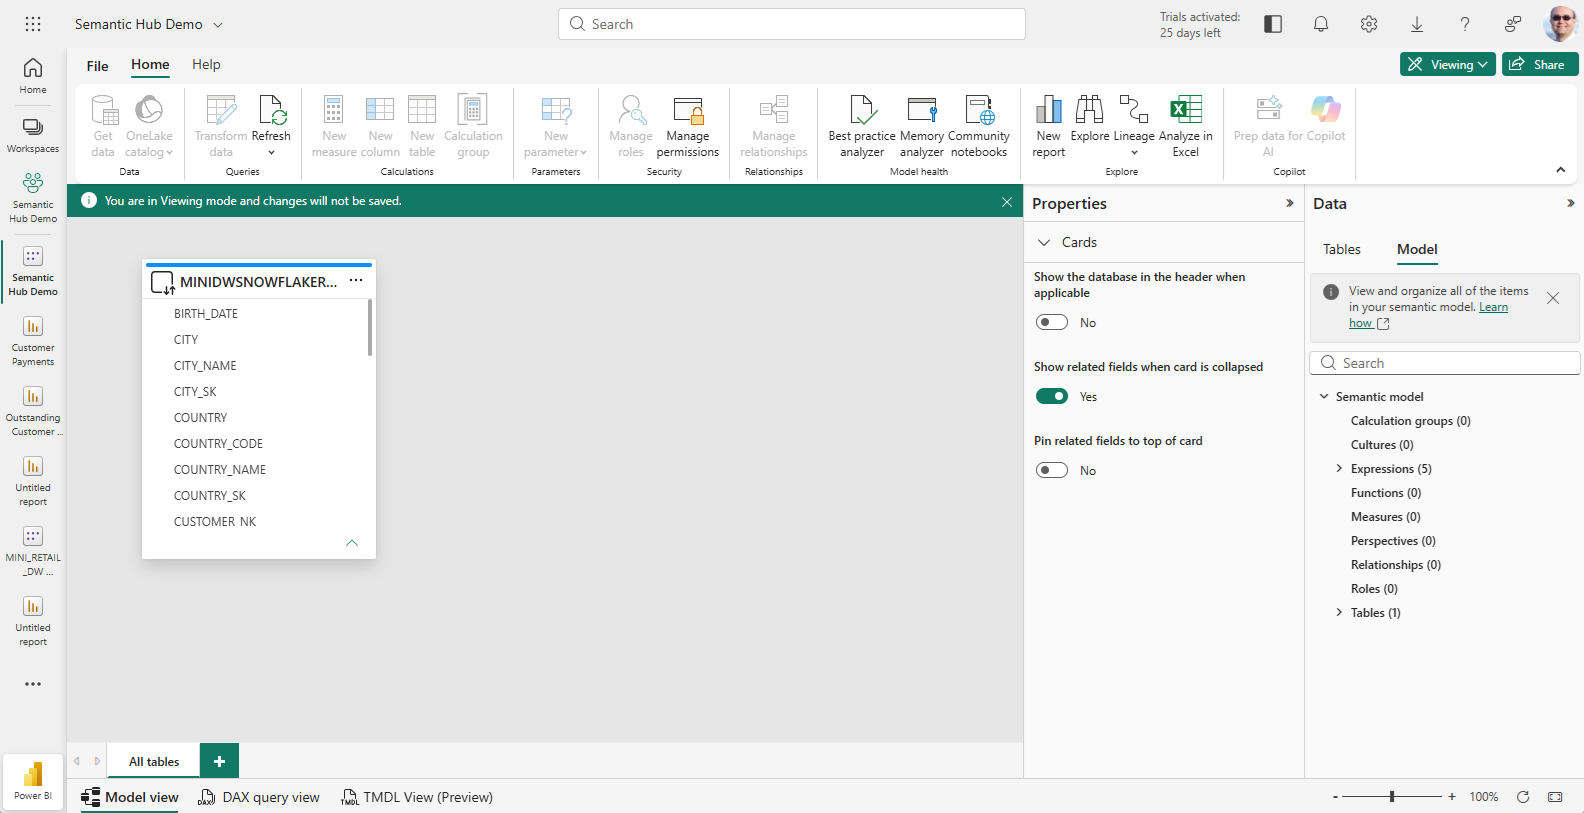
Task: Select Measures (0) in the model tree
Action: pyautogui.click(x=1385, y=517)
